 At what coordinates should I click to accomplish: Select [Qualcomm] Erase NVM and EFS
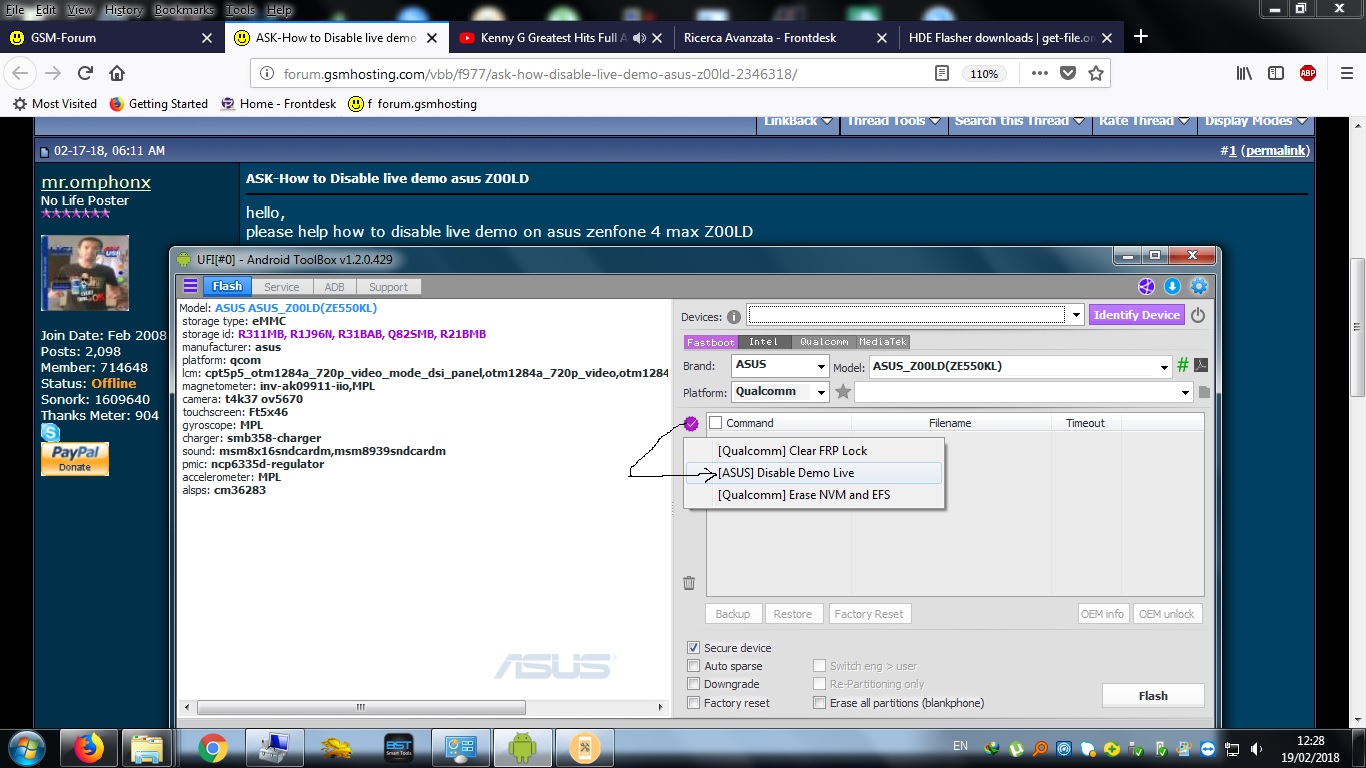point(814,495)
